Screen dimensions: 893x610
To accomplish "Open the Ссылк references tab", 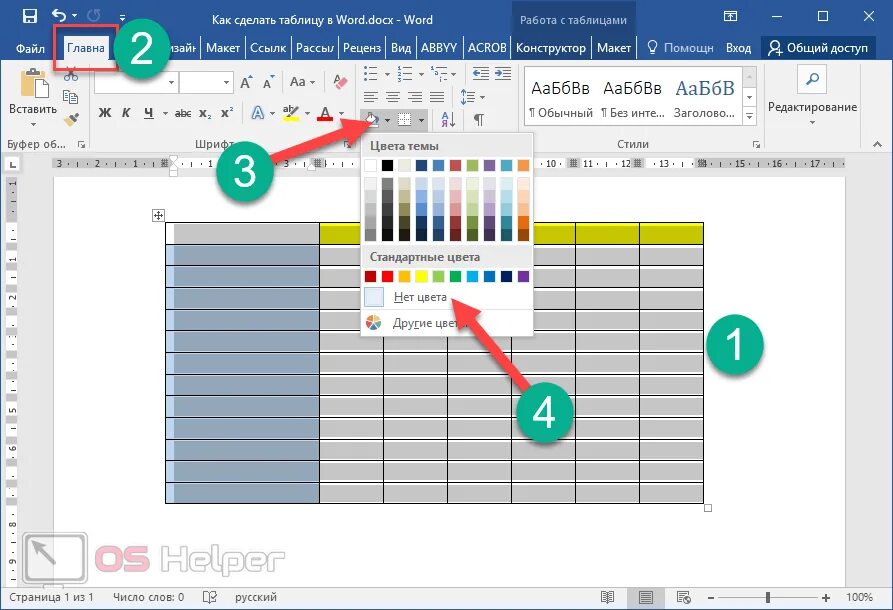I will tap(268, 48).
